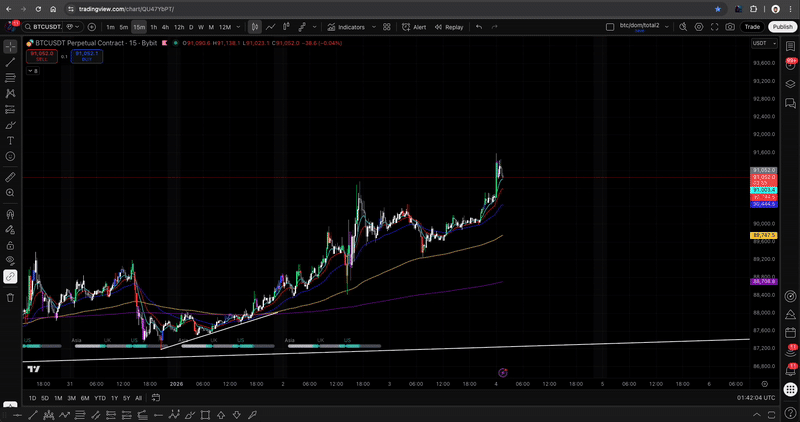This screenshot has width=800, height=422.
Task: Toggle magnet mode for drawings
Action: pyautogui.click(x=10, y=214)
